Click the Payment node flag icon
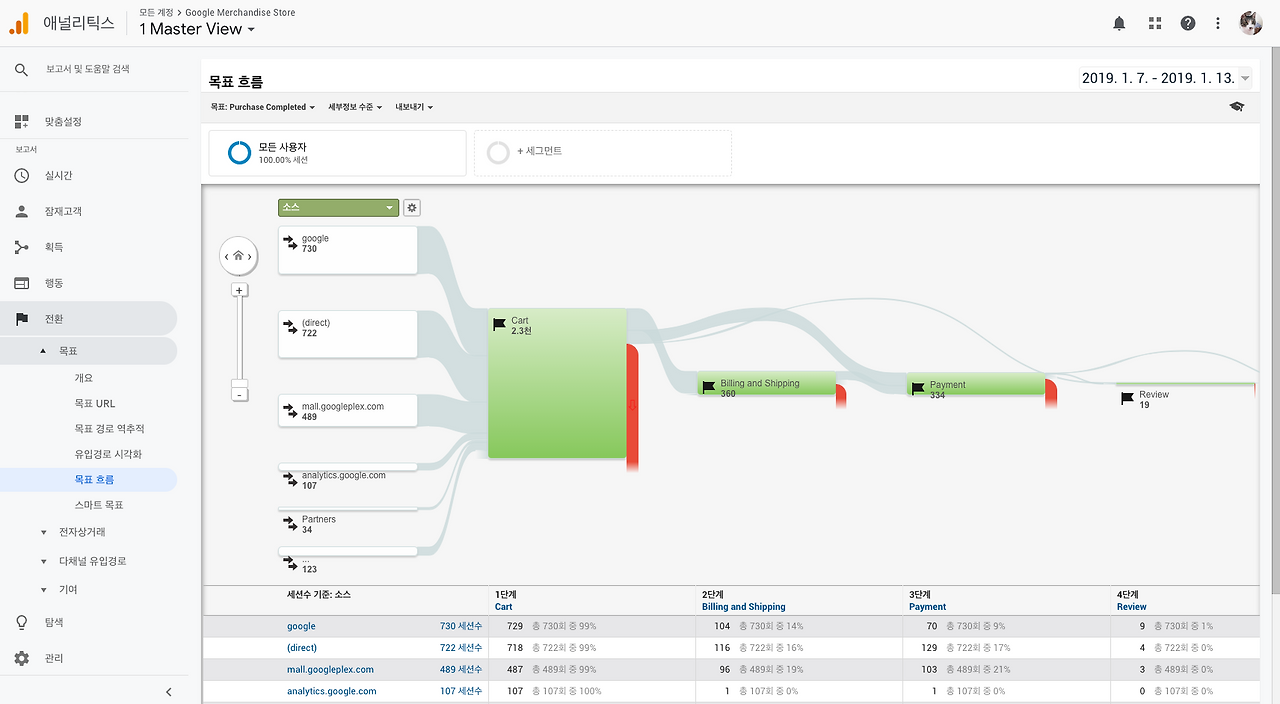 pyautogui.click(x=918, y=388)
